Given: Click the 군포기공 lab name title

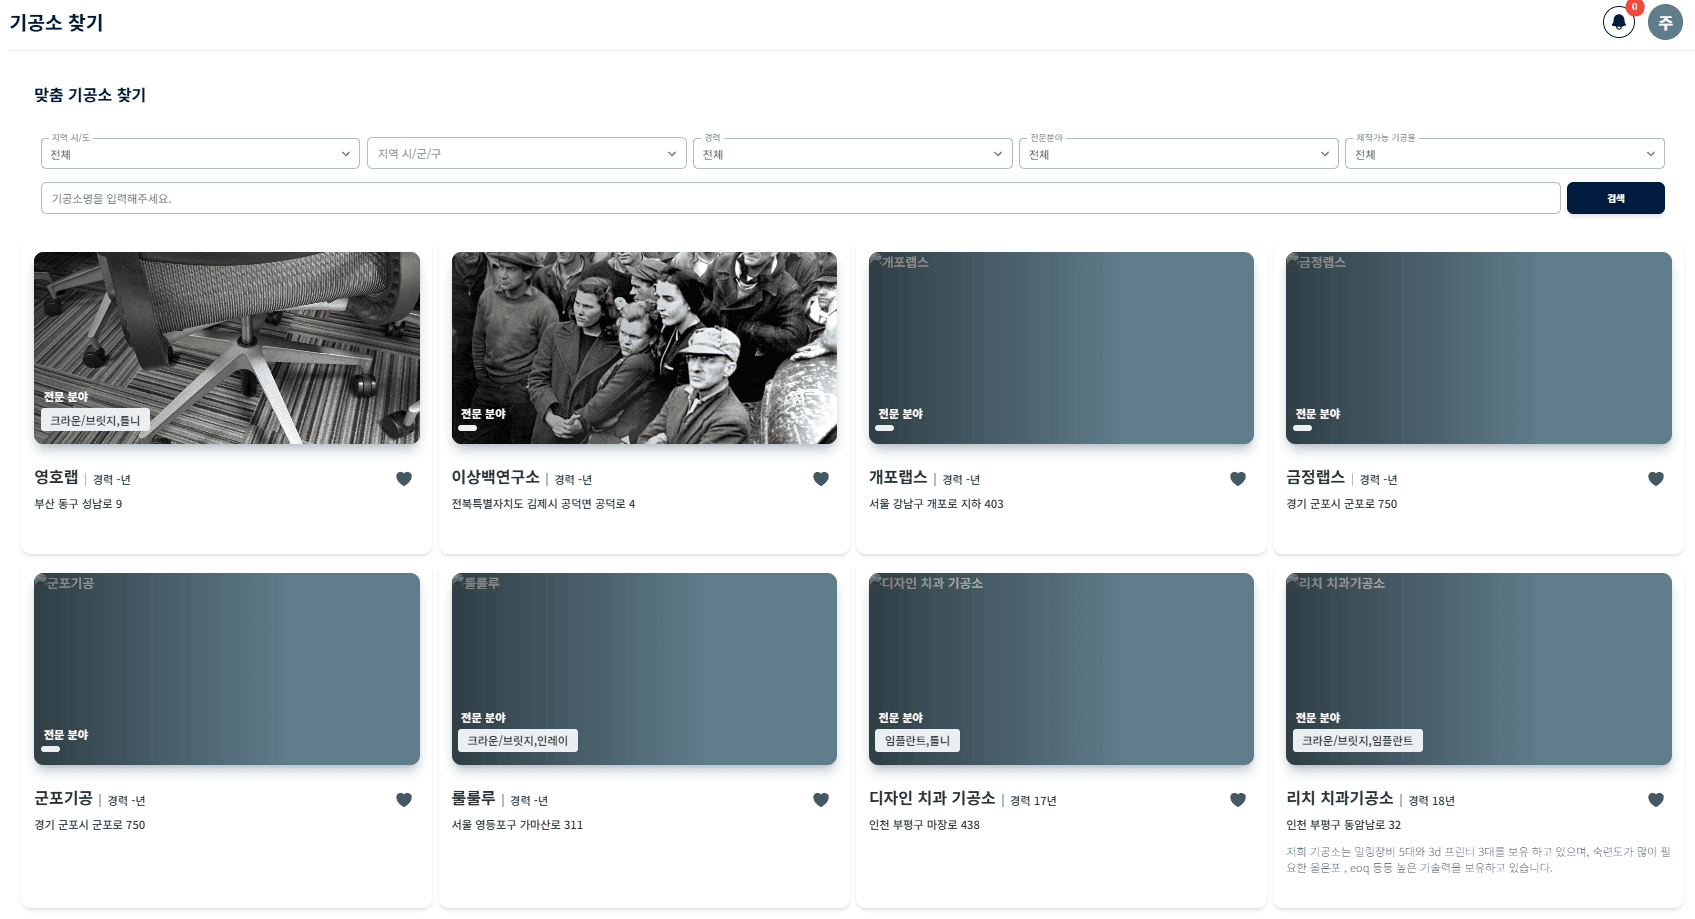Looking at the screenshot, I should pos(63,799).
